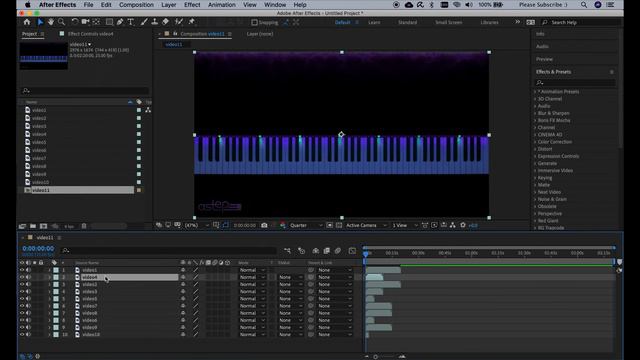Switch to the Standard workspace

407,22
